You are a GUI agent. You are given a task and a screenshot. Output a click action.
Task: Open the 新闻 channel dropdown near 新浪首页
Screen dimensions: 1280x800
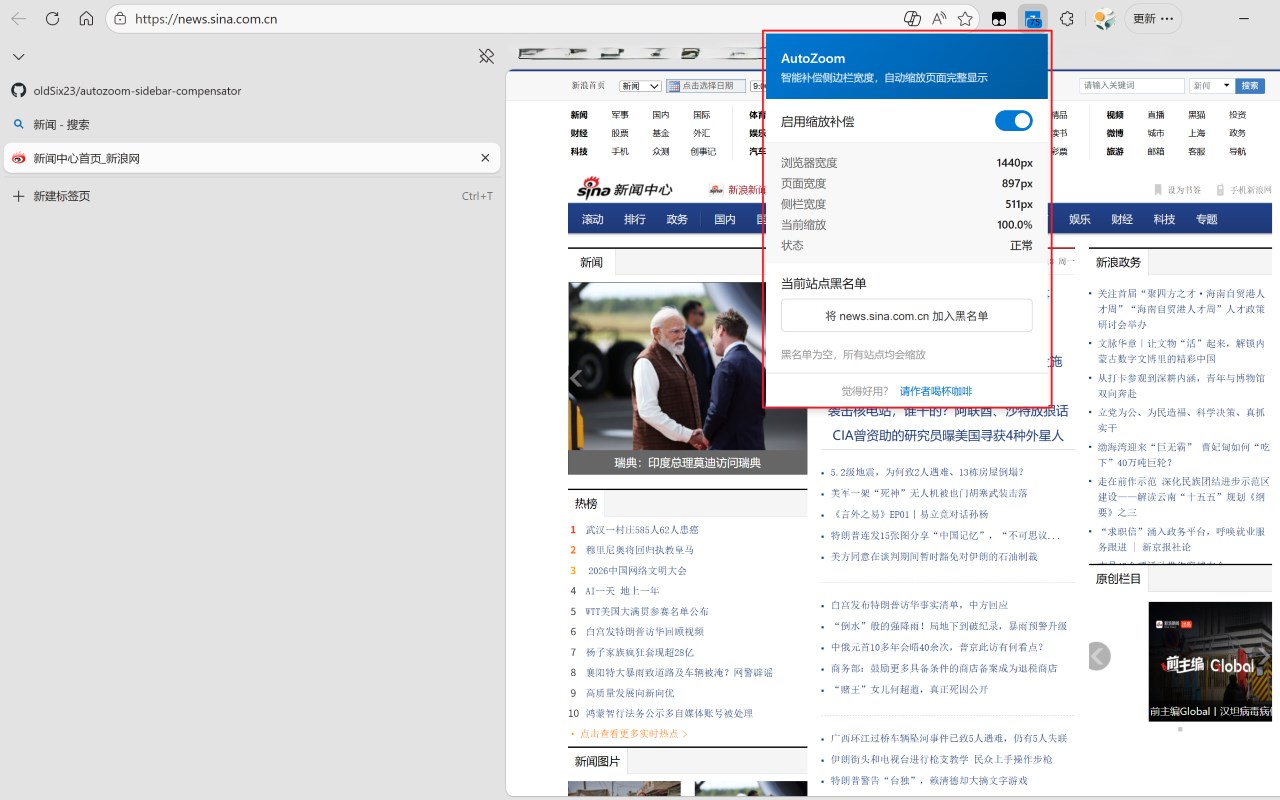(x=640, y=86)
